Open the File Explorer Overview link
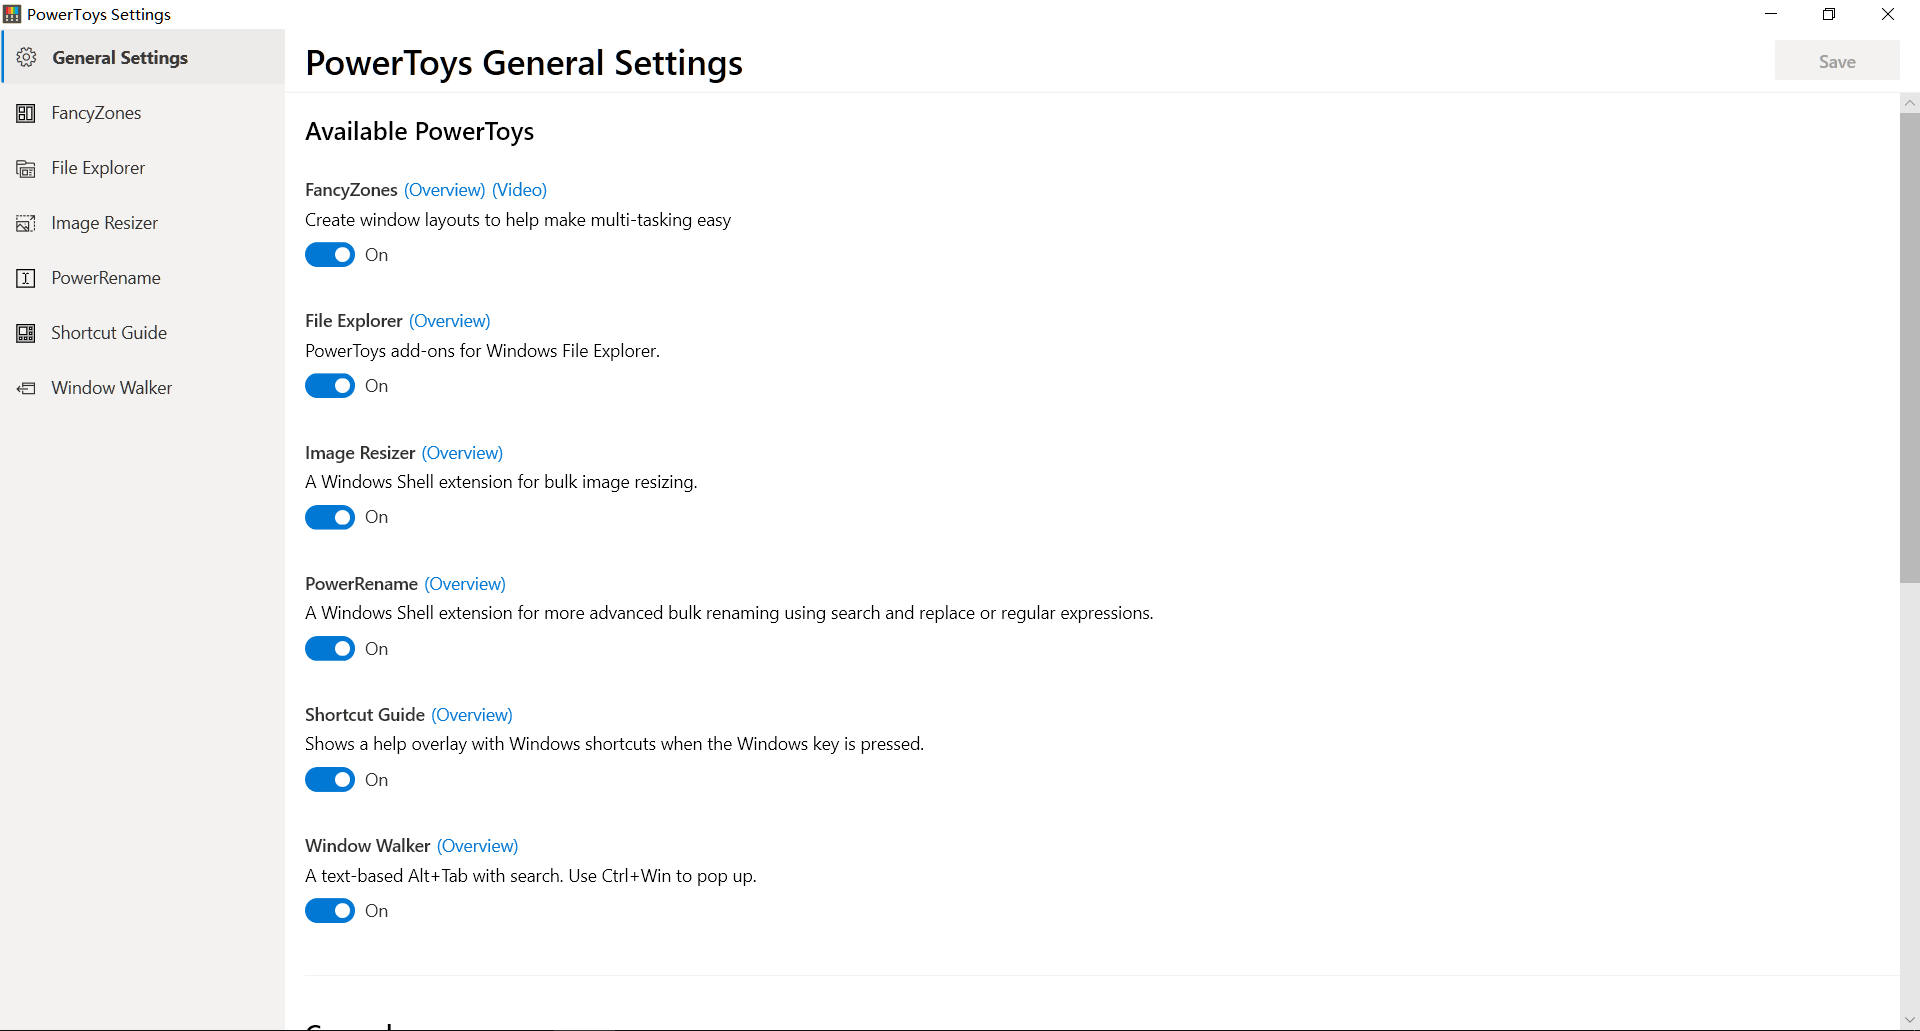This screenshot has height=1031, width=1920. click(x=450, y=321)
